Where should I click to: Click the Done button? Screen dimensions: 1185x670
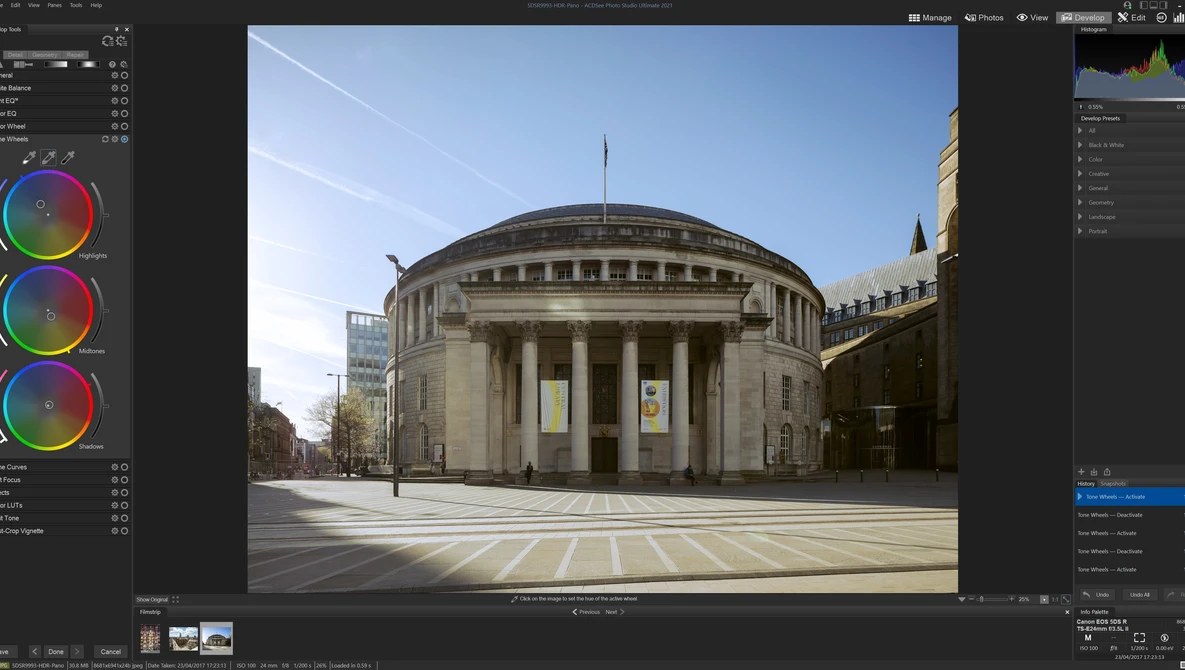pyautogui.click(x=56, y=651)
